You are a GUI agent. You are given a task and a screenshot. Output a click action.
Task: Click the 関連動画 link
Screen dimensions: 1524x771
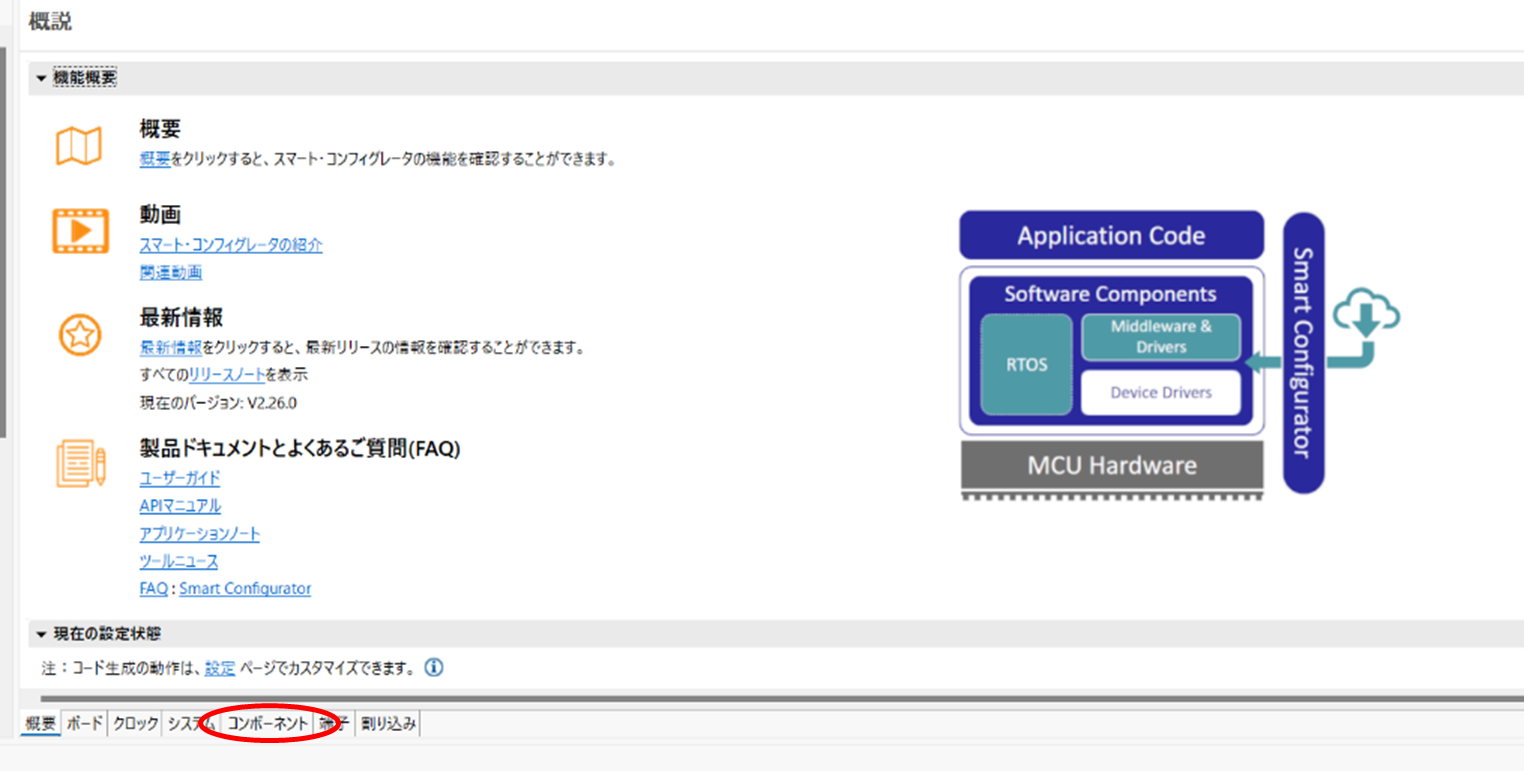point(170,272)
